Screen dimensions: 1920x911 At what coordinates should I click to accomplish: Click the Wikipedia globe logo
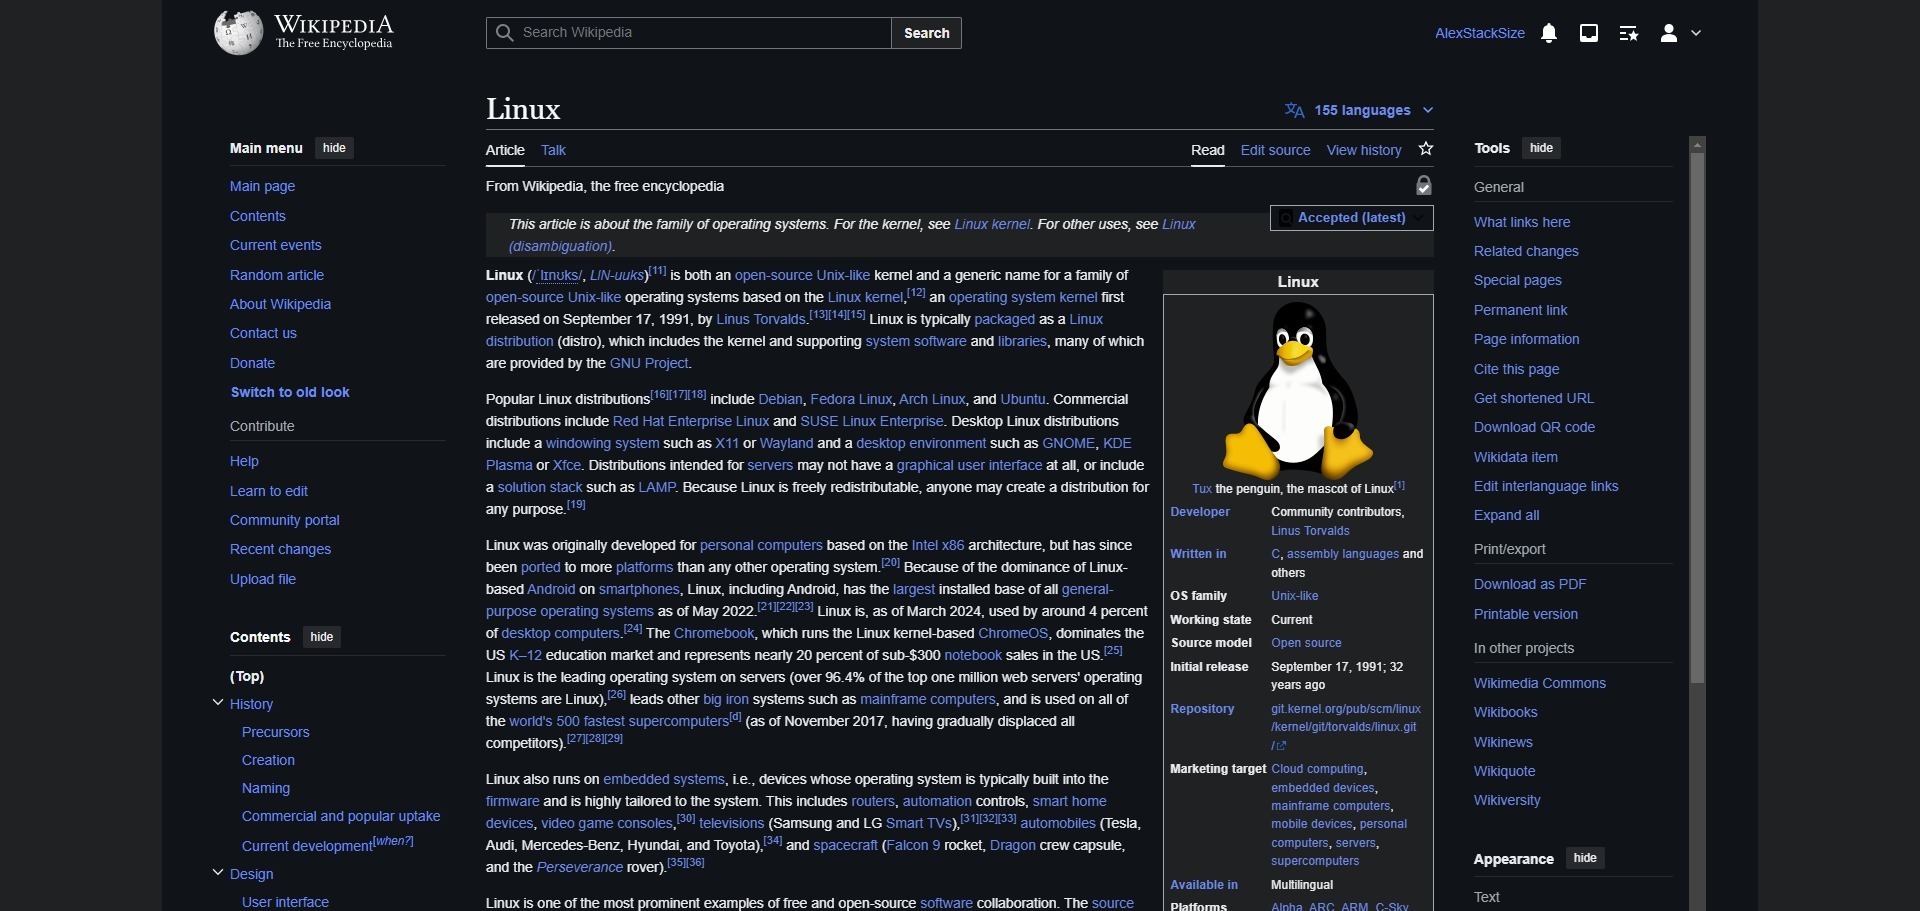[x=238, y=32]
